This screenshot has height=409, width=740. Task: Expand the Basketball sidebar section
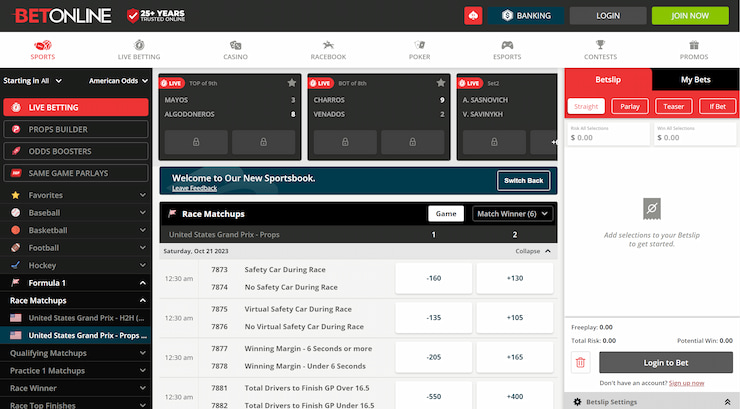tap(76, 230)
